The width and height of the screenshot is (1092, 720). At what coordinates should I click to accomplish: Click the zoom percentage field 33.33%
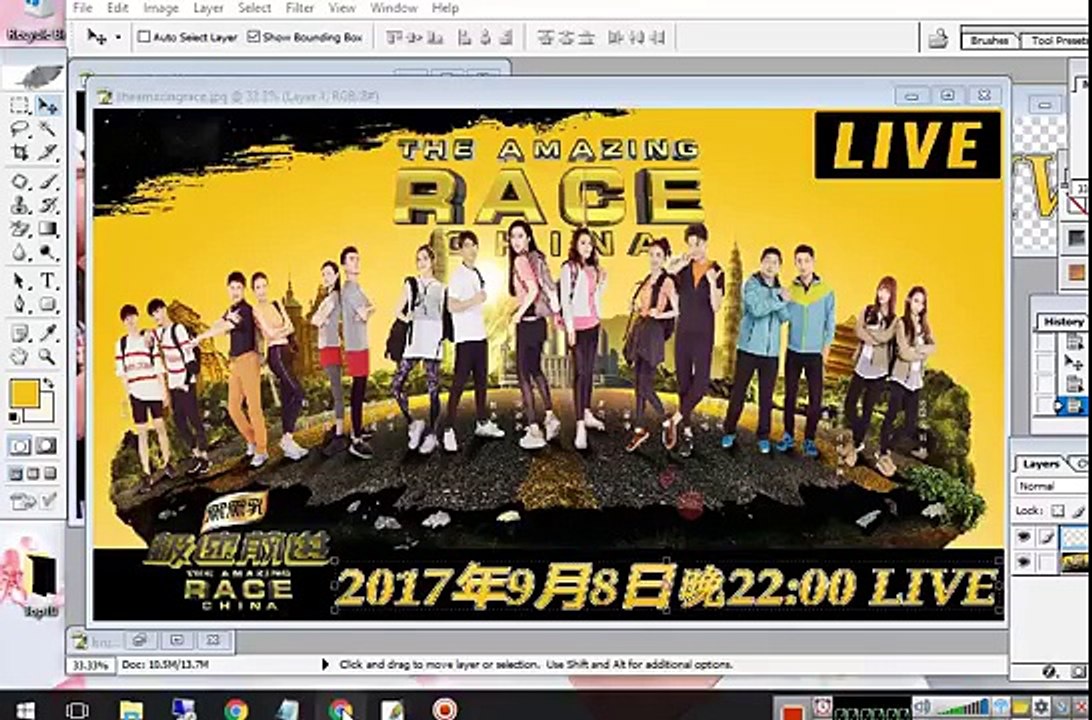(x=91, y=665)
